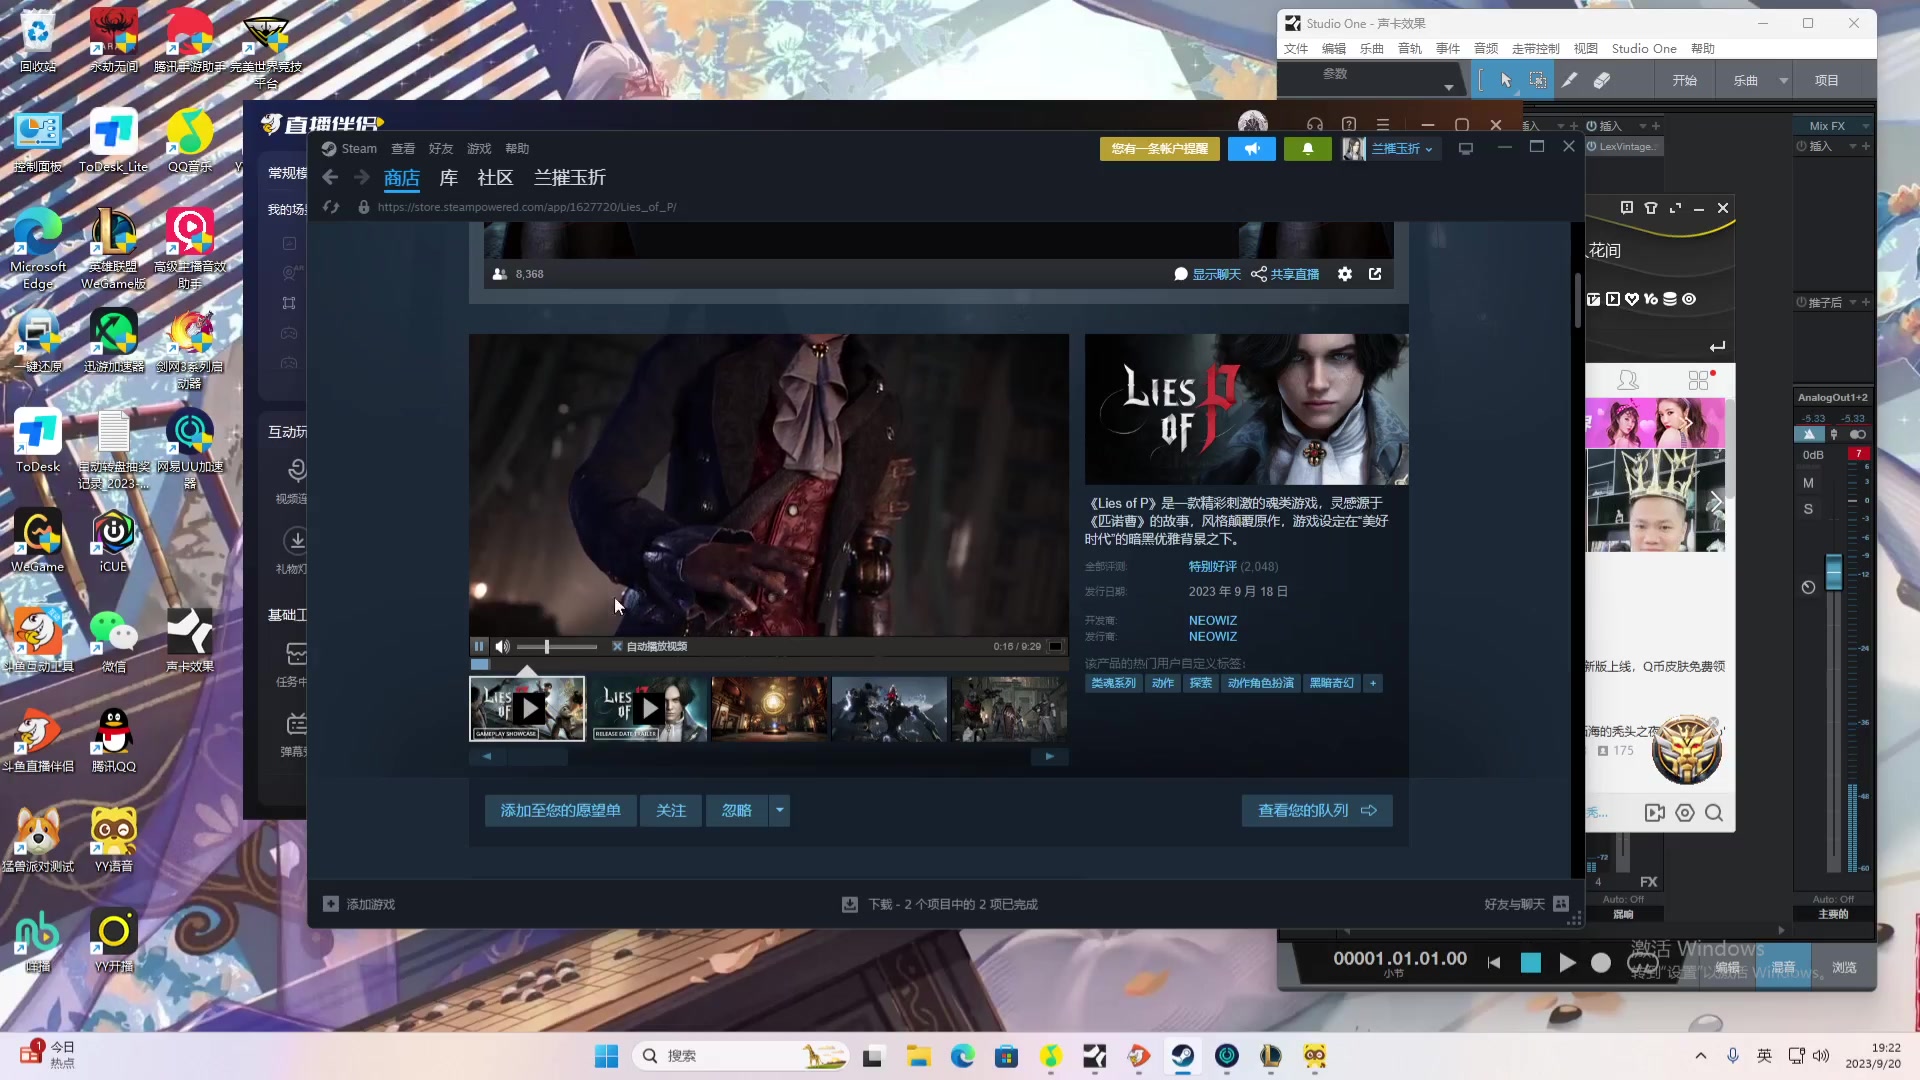Open the 商店 tab in Steam
This screenshot has width=1920, height=1080.
pyautogui.click(x=401, y=178)
